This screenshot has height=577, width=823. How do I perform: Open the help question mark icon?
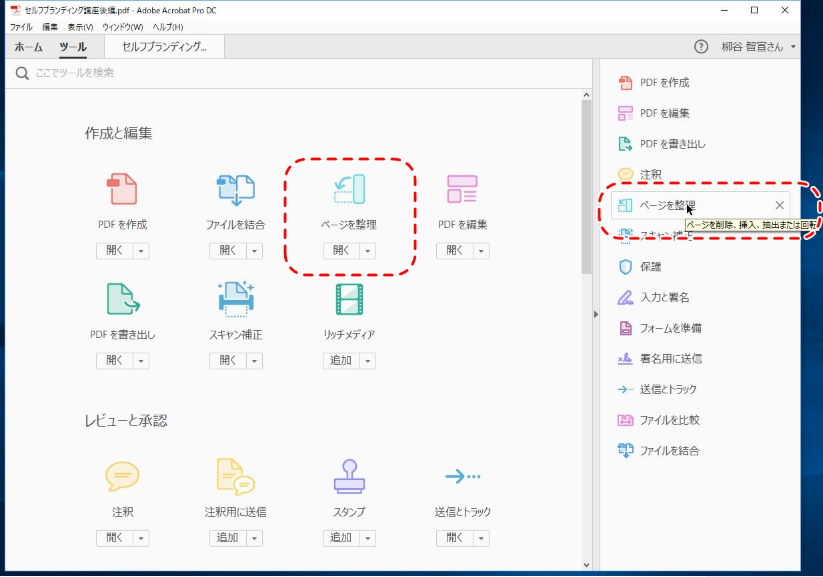coord(701,47)
